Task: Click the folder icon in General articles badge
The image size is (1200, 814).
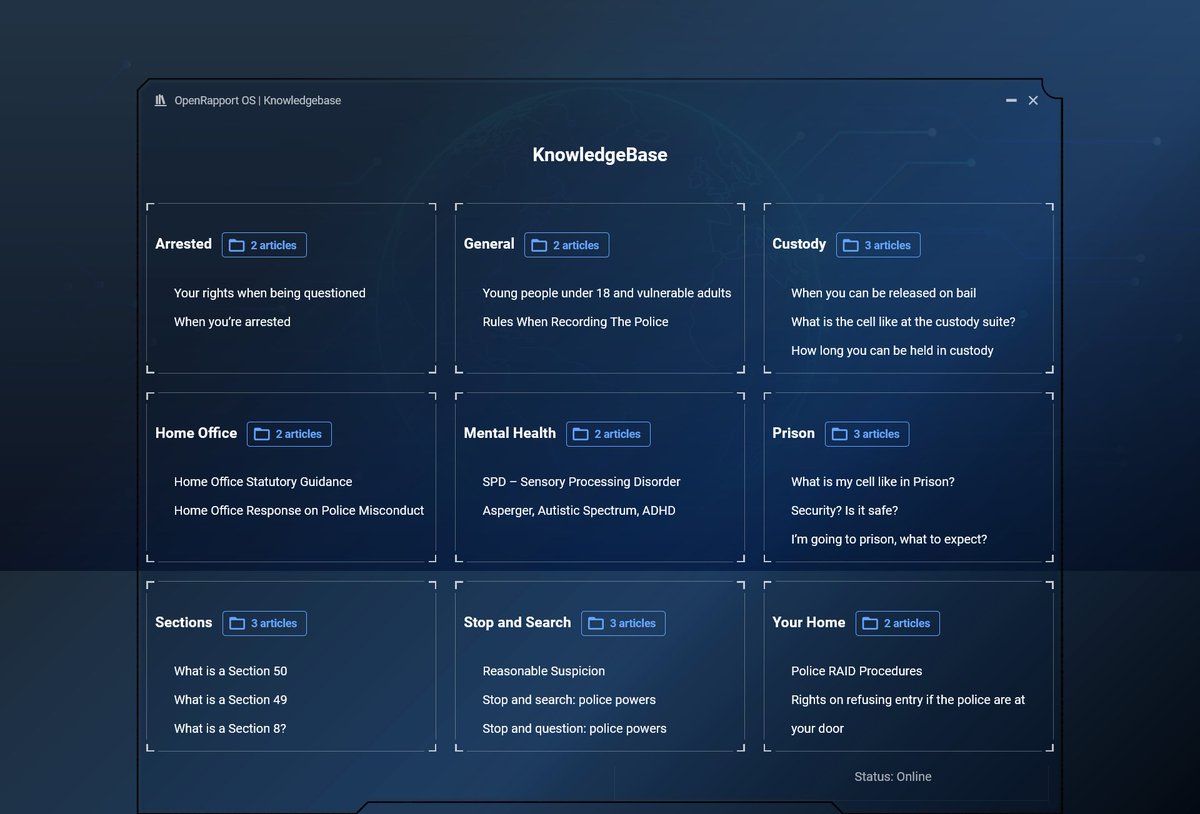Action: tap(539, 245)
